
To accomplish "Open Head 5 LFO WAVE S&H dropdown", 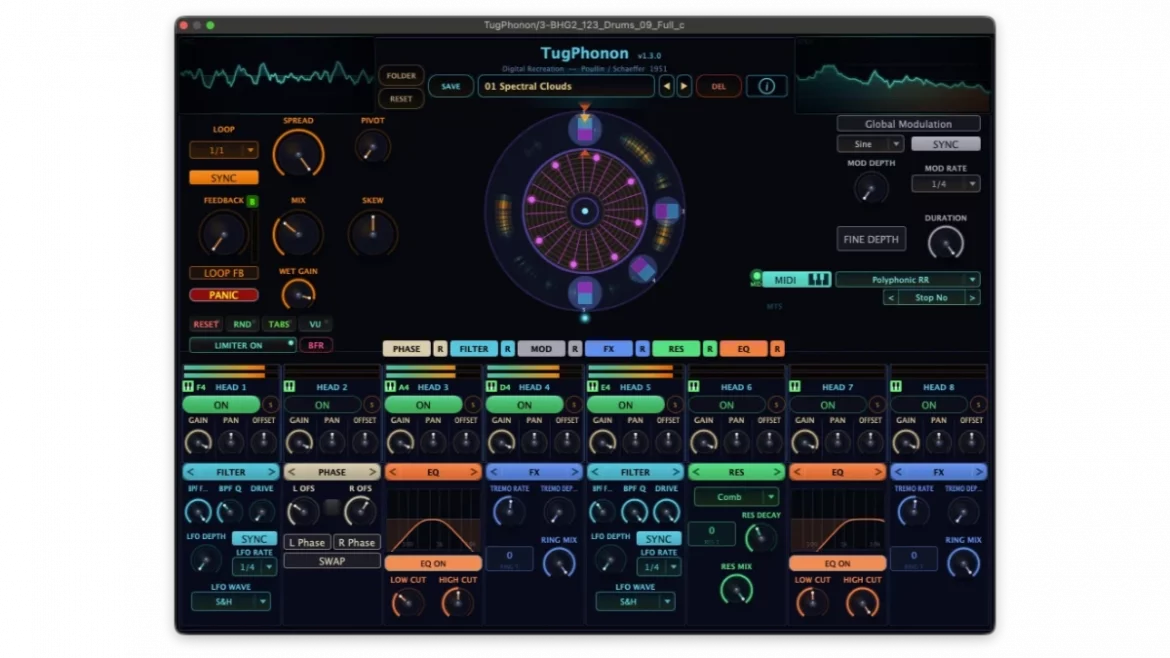I will 635,601.
